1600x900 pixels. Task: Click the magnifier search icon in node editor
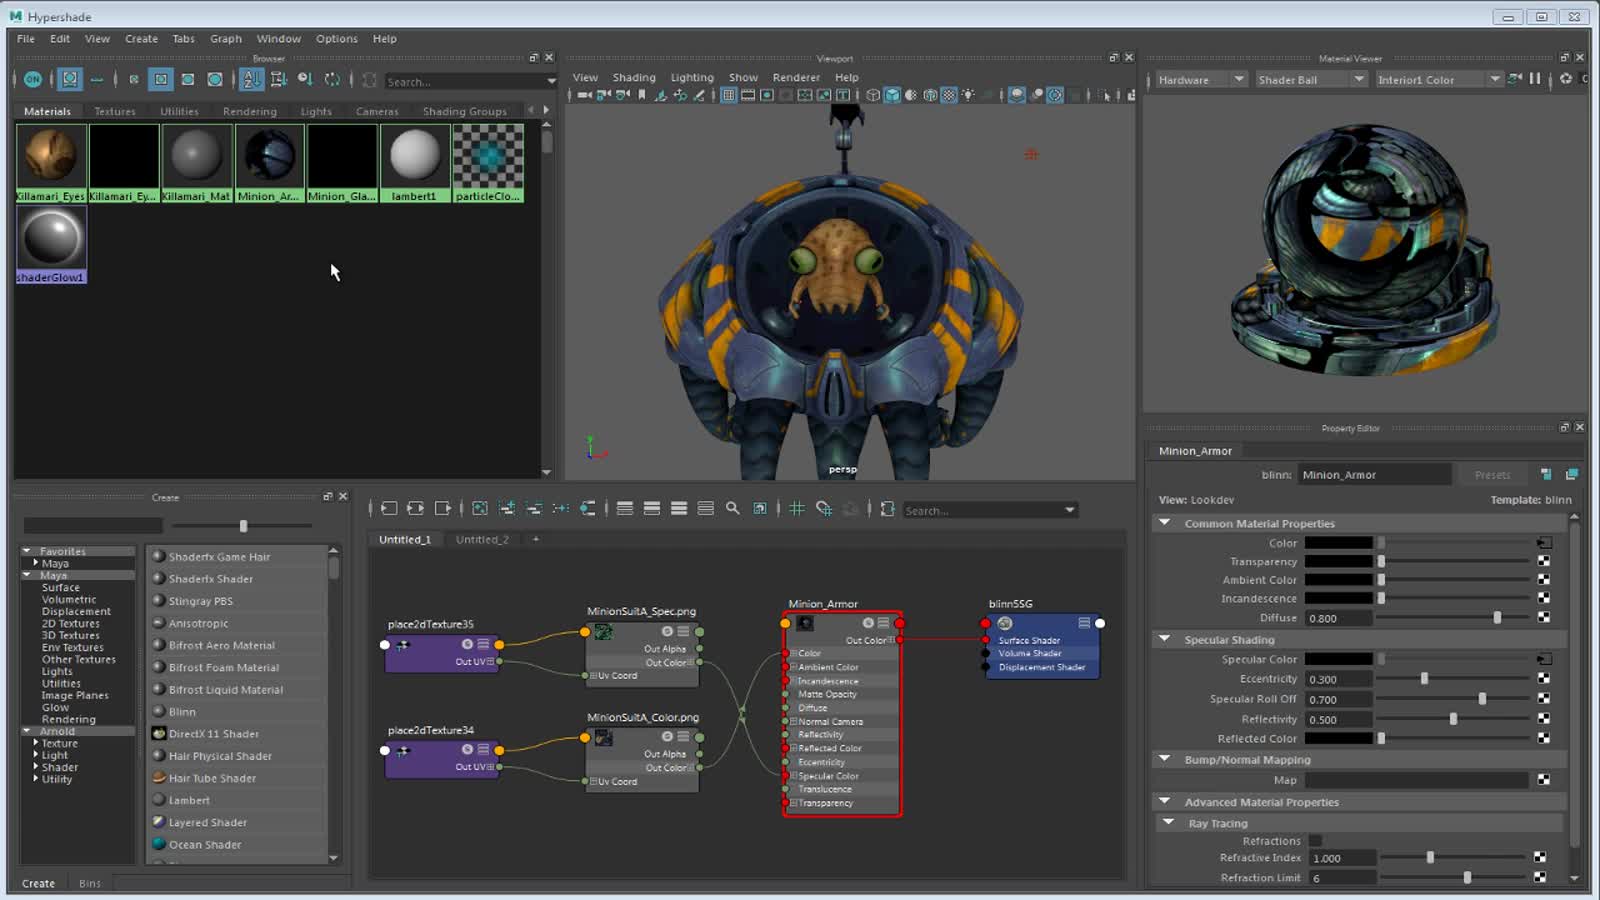pyautogui.click(x=733, y=509)
